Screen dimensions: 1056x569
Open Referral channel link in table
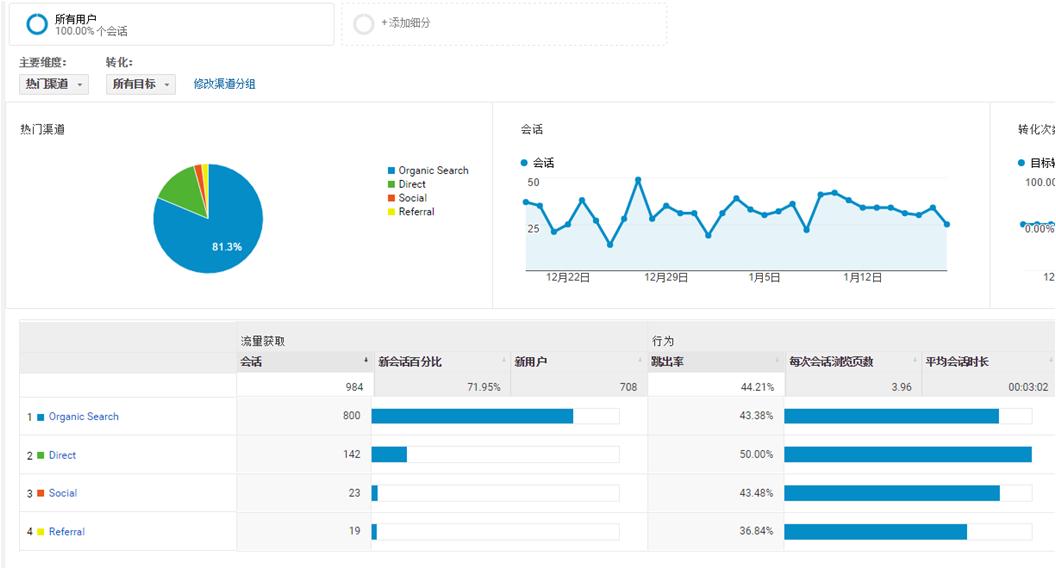(66, 532)
